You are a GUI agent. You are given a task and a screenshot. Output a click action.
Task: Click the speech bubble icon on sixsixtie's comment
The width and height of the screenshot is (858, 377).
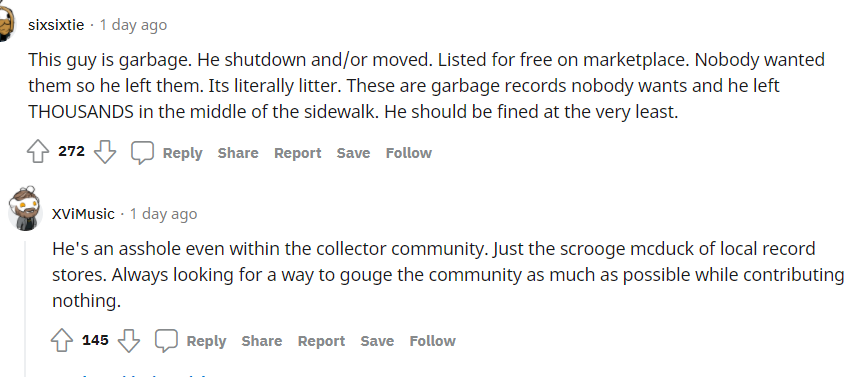point(142,153)
